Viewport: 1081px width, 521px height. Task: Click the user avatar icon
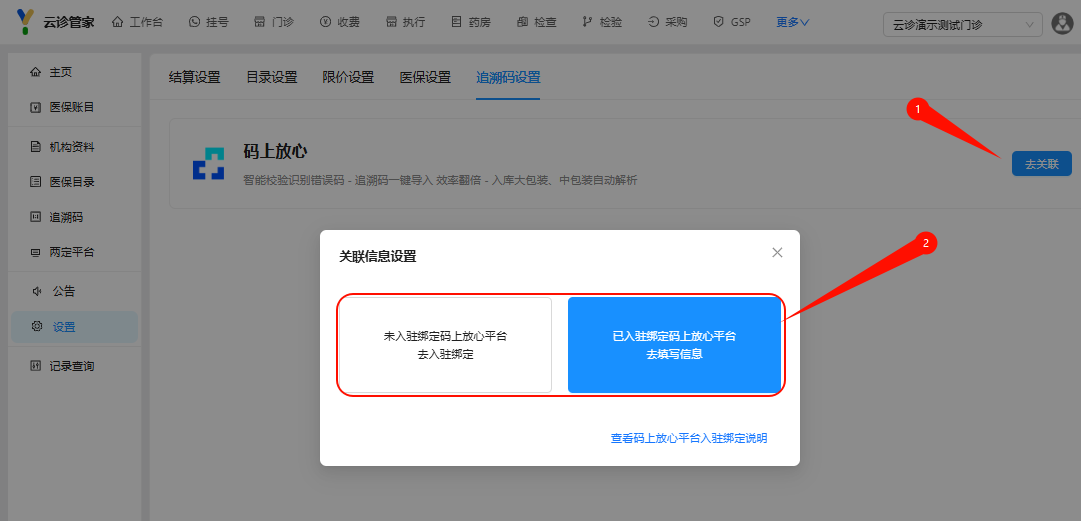[1062, 24]
